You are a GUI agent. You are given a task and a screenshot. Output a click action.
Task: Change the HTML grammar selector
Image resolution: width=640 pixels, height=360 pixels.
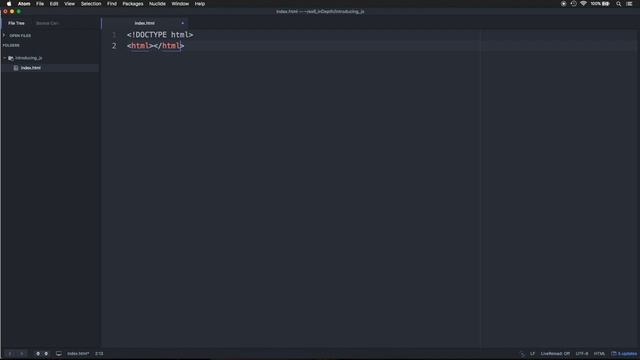click(x=600, y=353)
